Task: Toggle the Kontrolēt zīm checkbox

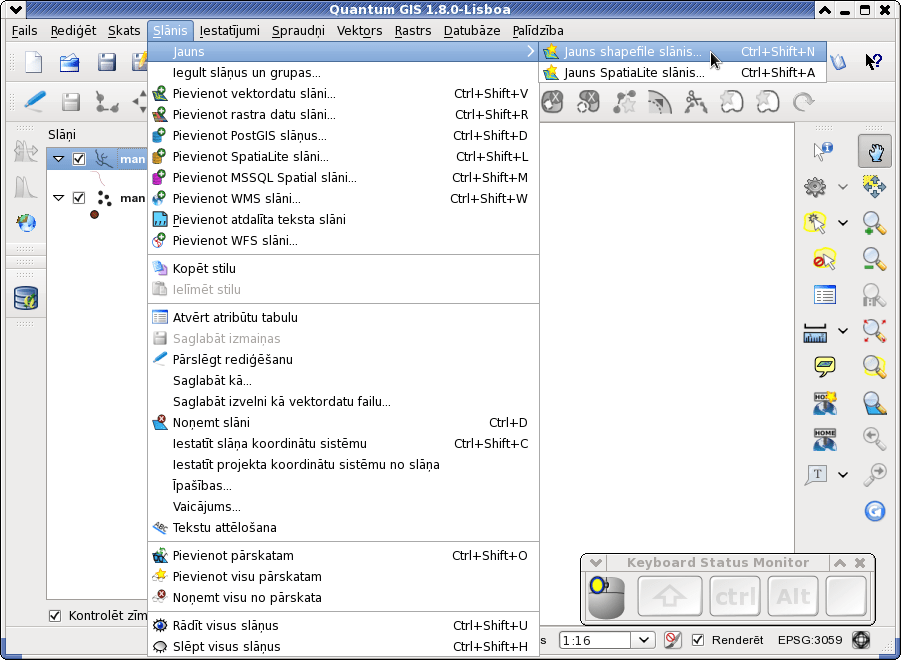Action: (55, 616)
